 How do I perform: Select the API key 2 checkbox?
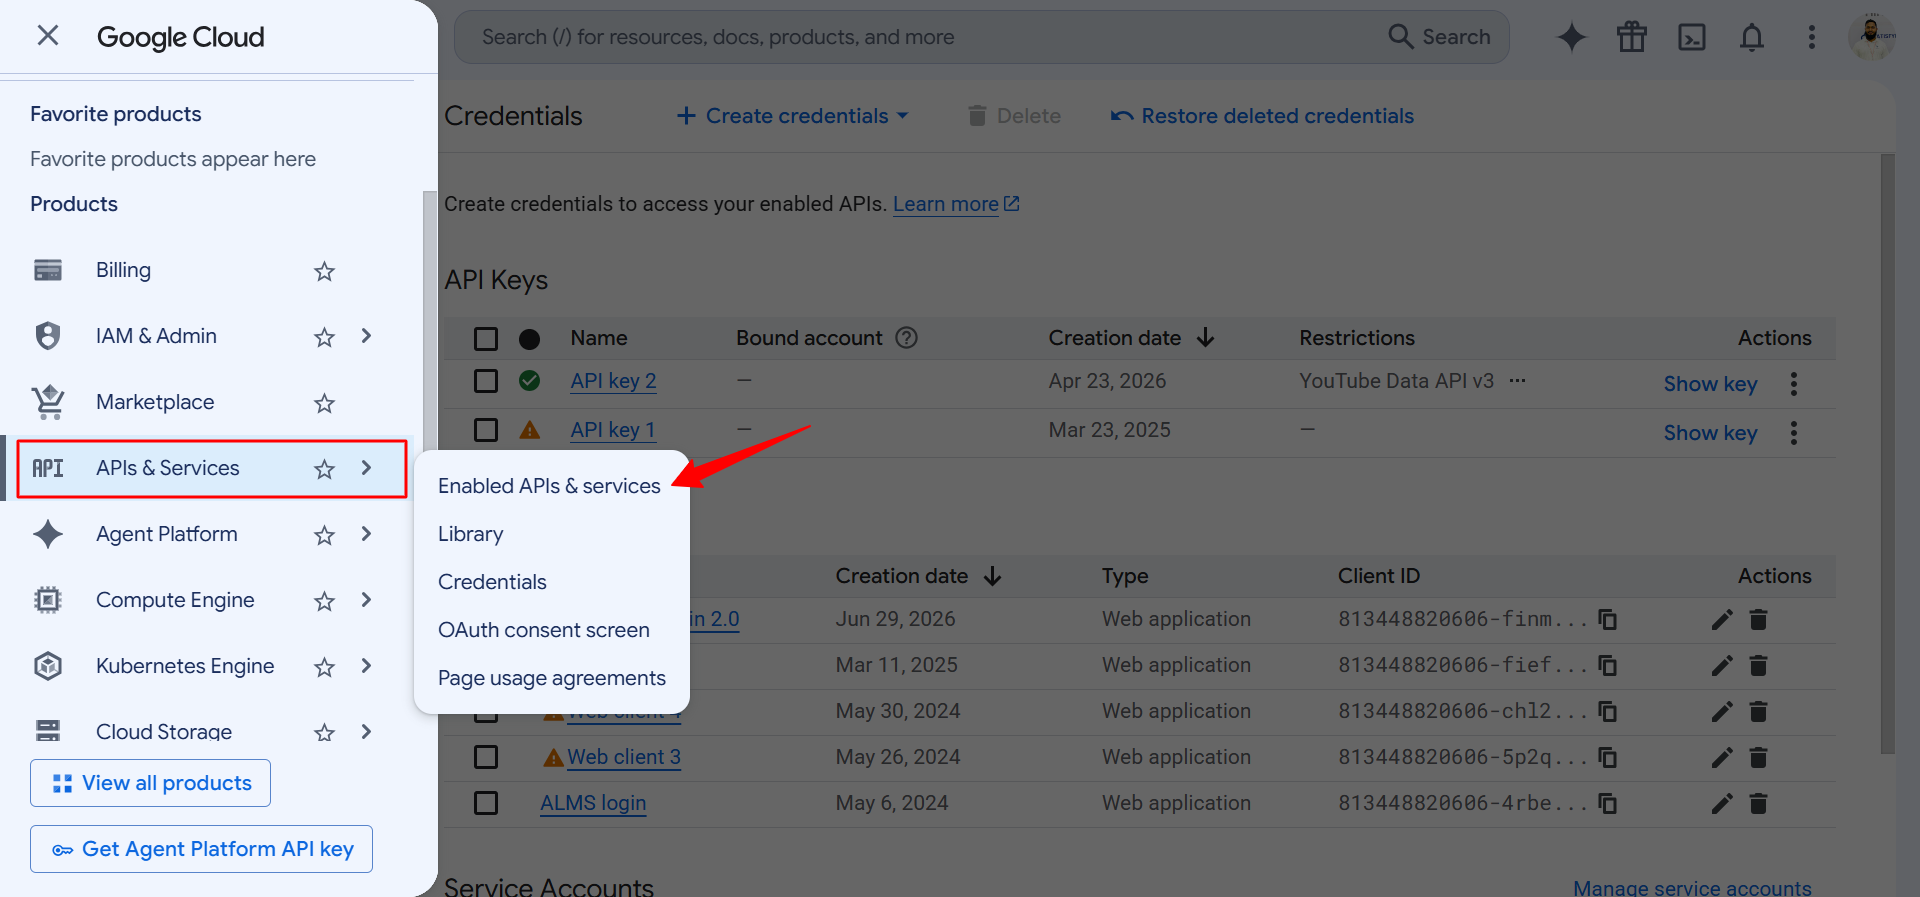point(486,381)
